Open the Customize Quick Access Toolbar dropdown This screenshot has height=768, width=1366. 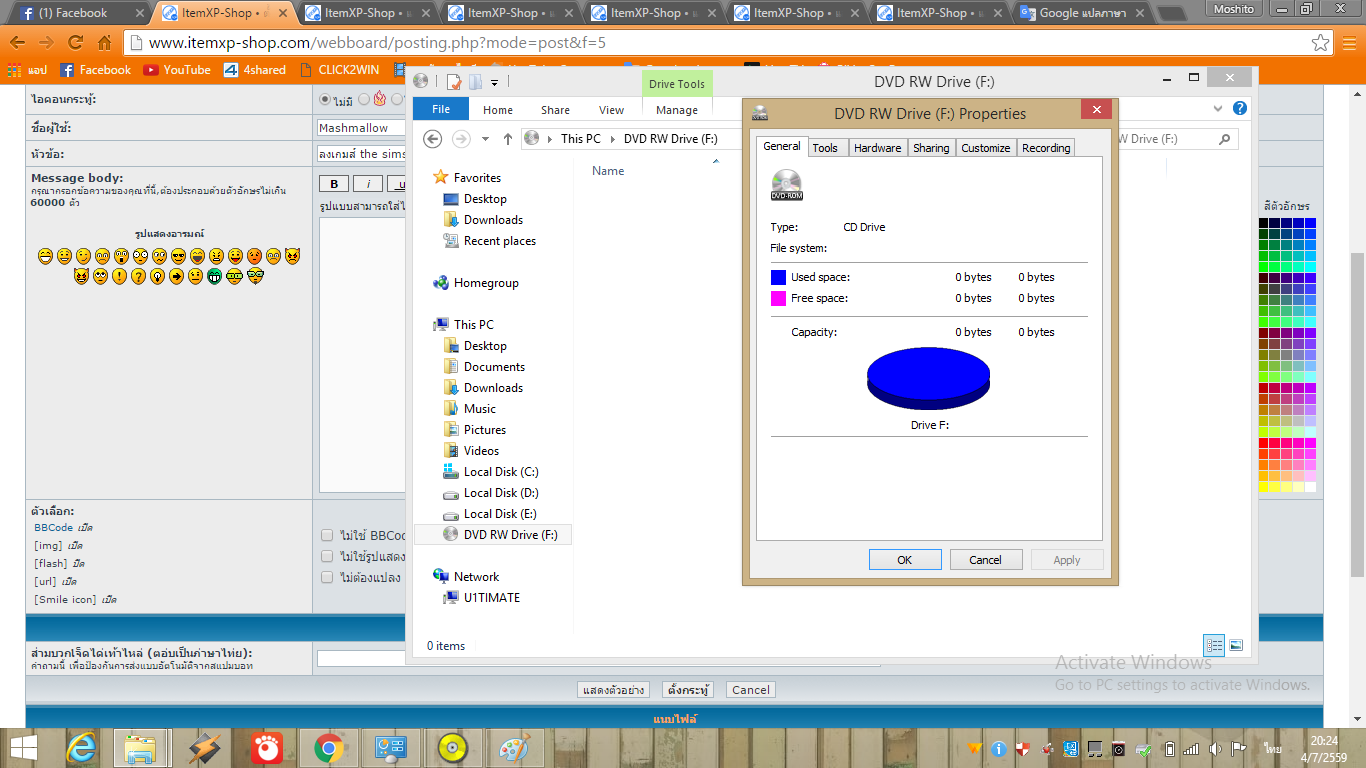(495, 82)
